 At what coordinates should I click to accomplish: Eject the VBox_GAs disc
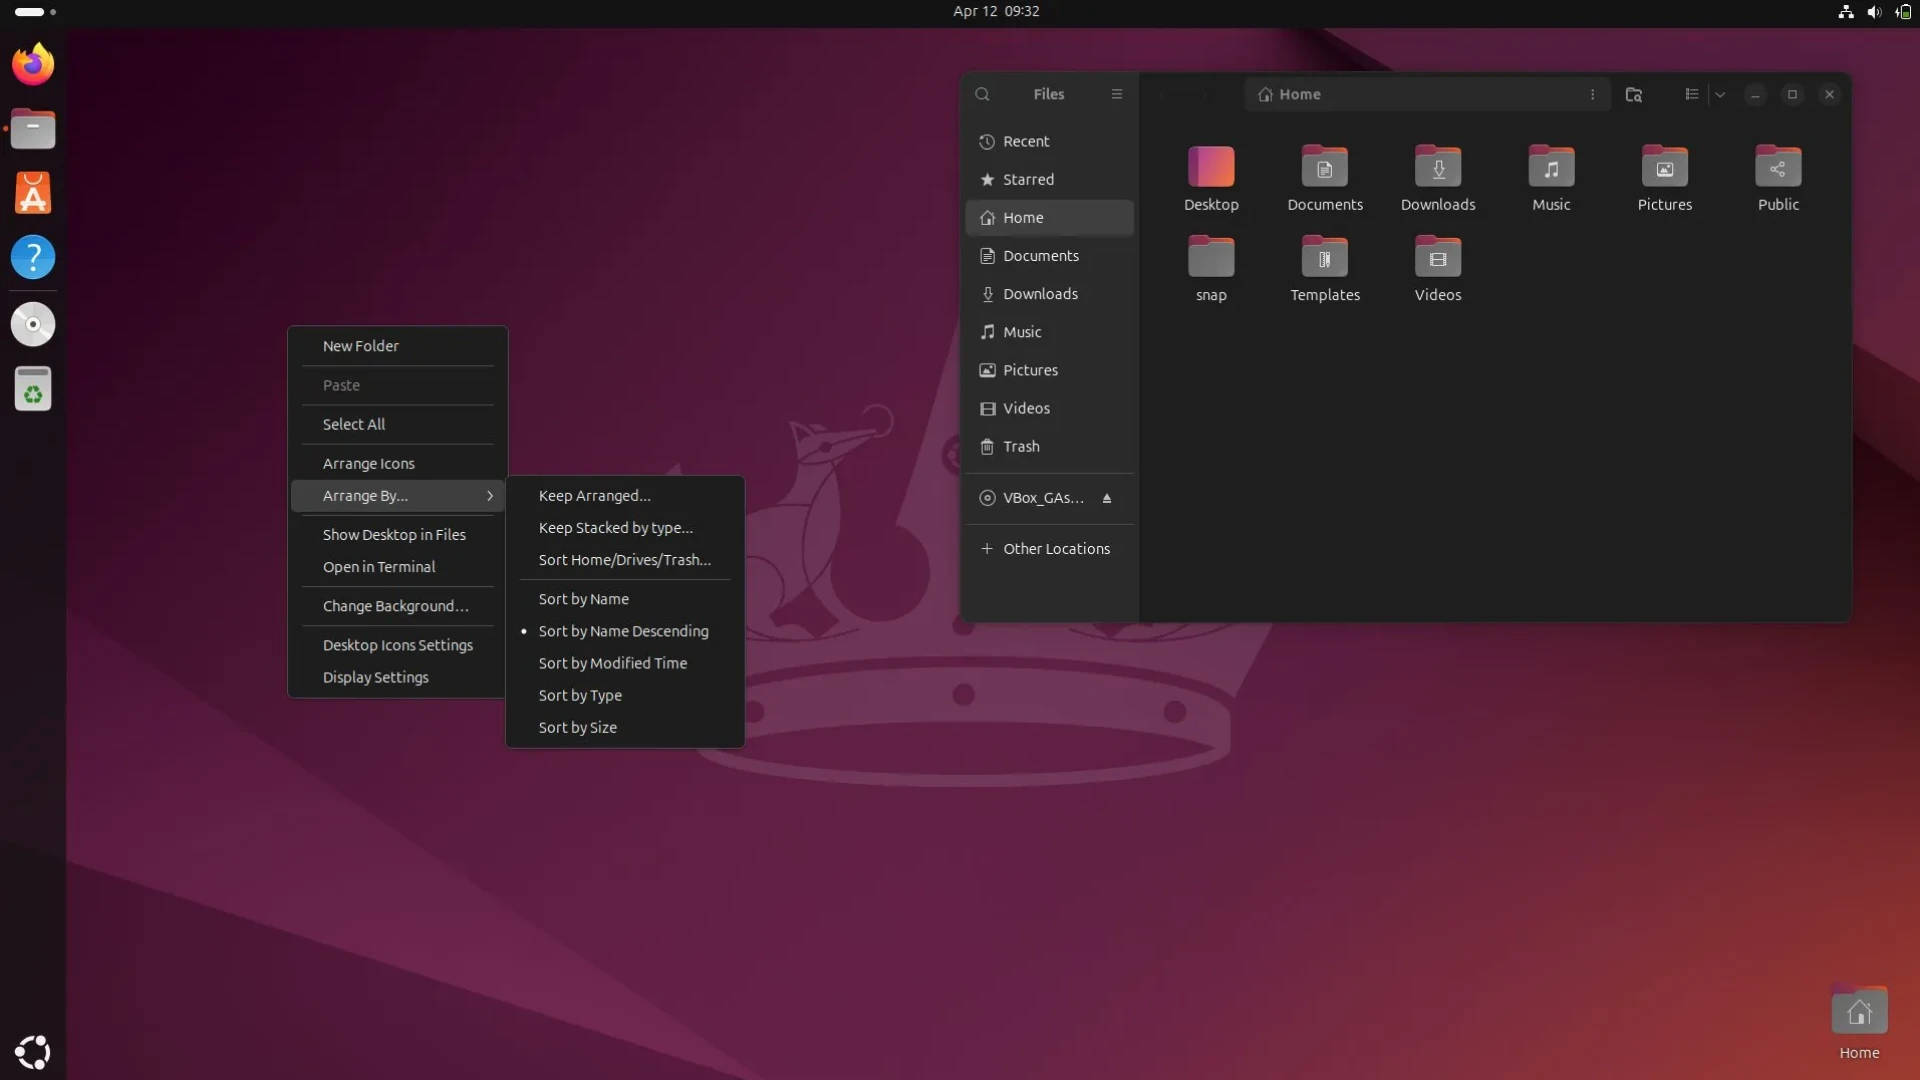click(1107, 498)
